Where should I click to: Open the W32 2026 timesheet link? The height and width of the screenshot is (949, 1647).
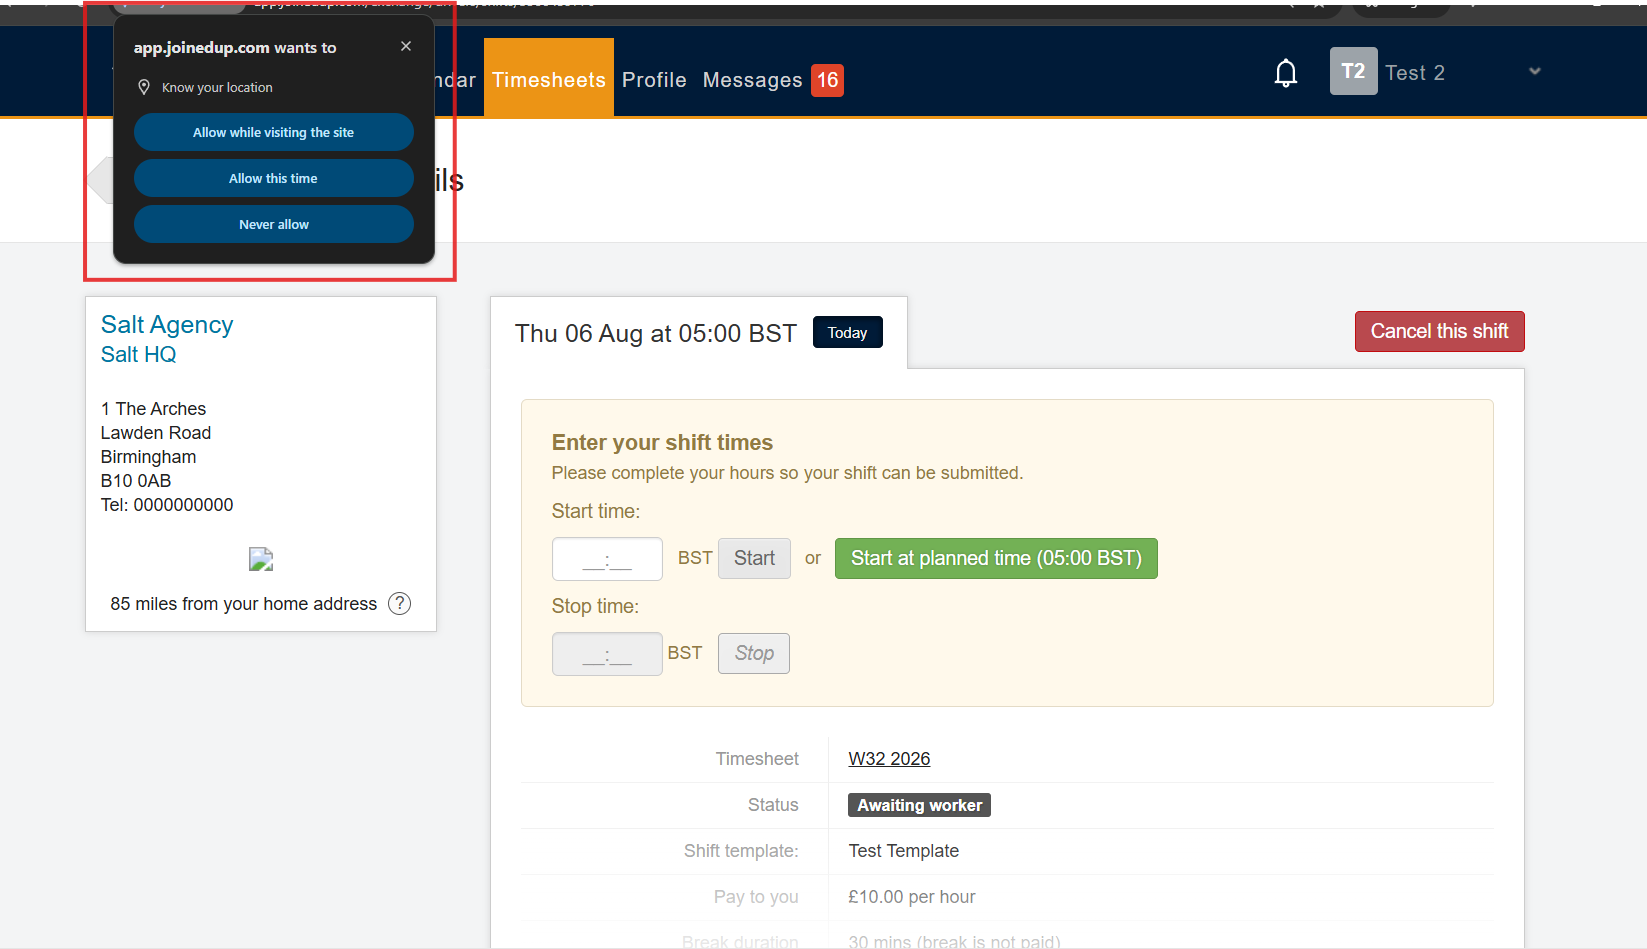(889, 759)
